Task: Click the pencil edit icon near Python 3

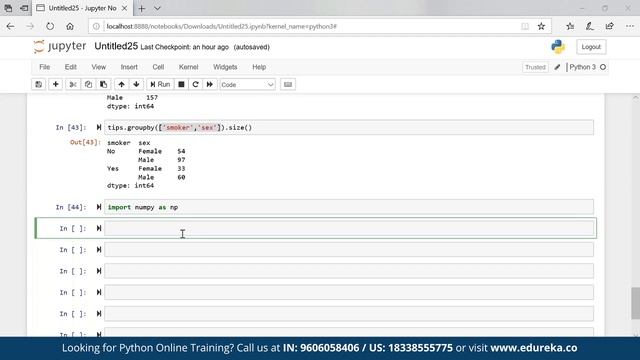Action: (x=557, y=67)
